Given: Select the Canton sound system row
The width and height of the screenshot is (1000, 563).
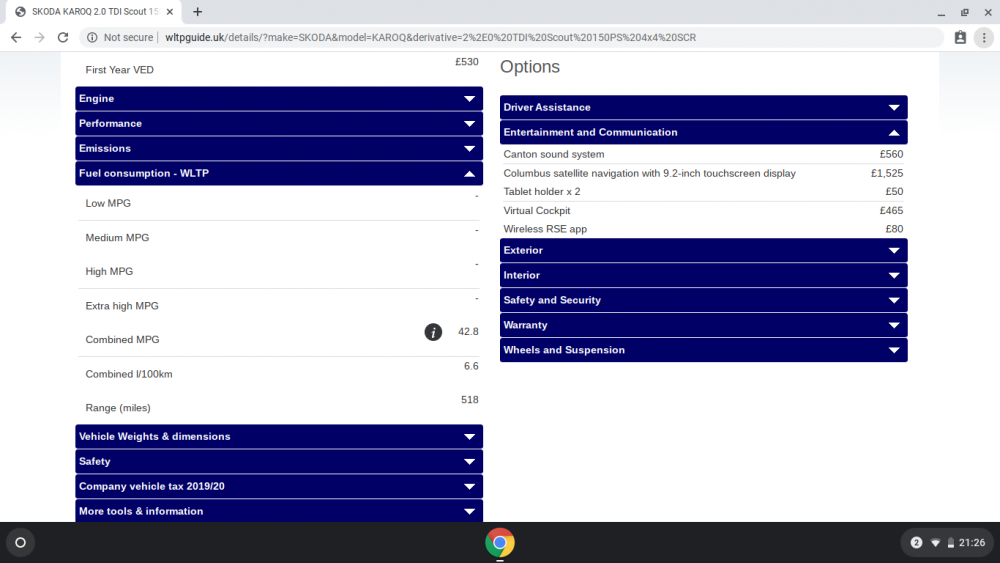Looking at the screenshot, I should coord(703,154).
